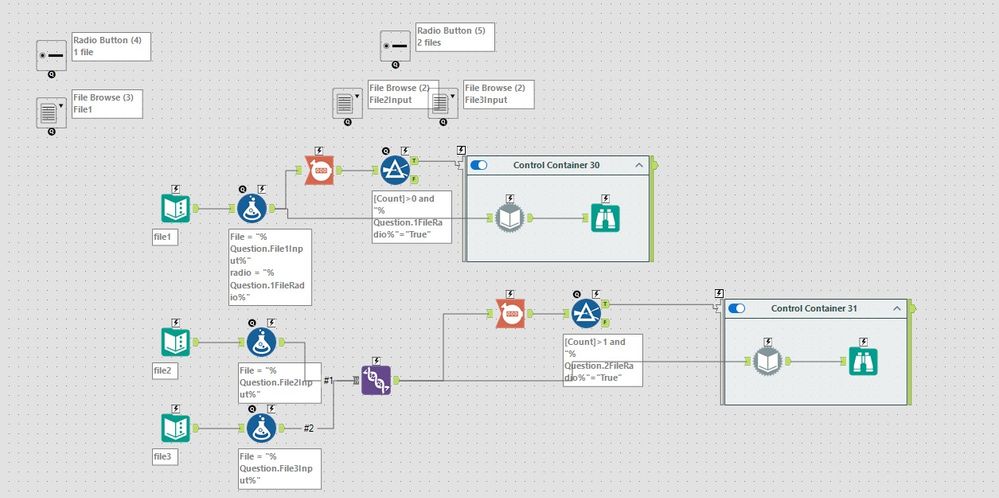The image size is (999, 498).
Task: Click the Control Container 30 output anchor
Action: pos(654,165)
